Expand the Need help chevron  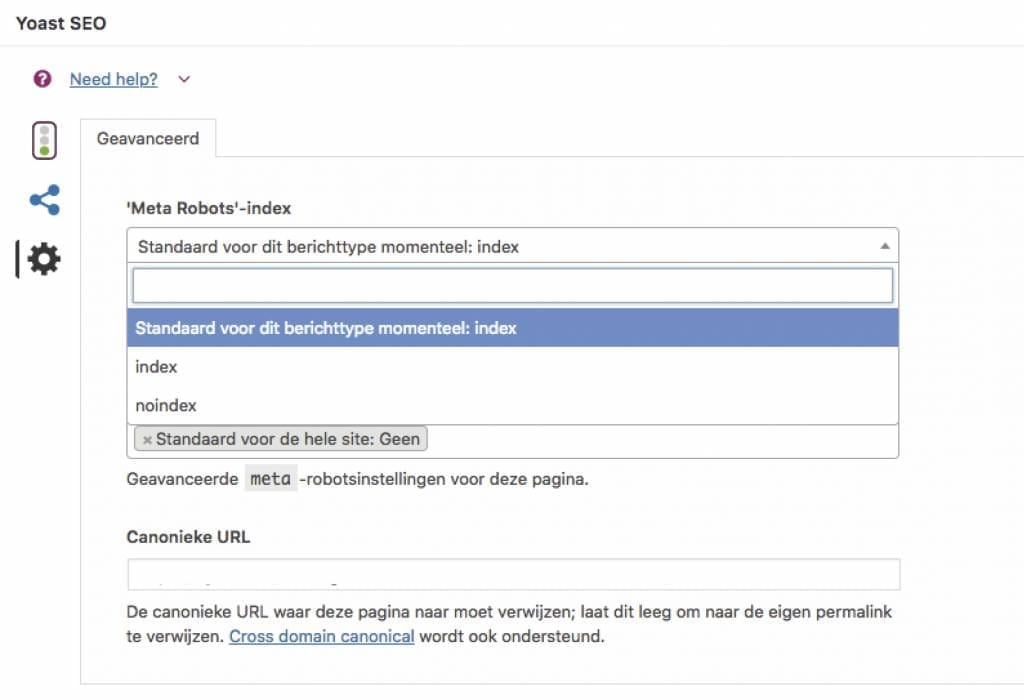click(x=184, y=80)
